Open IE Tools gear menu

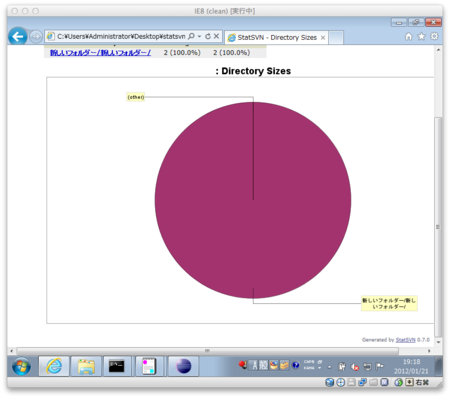coord(434,36)
